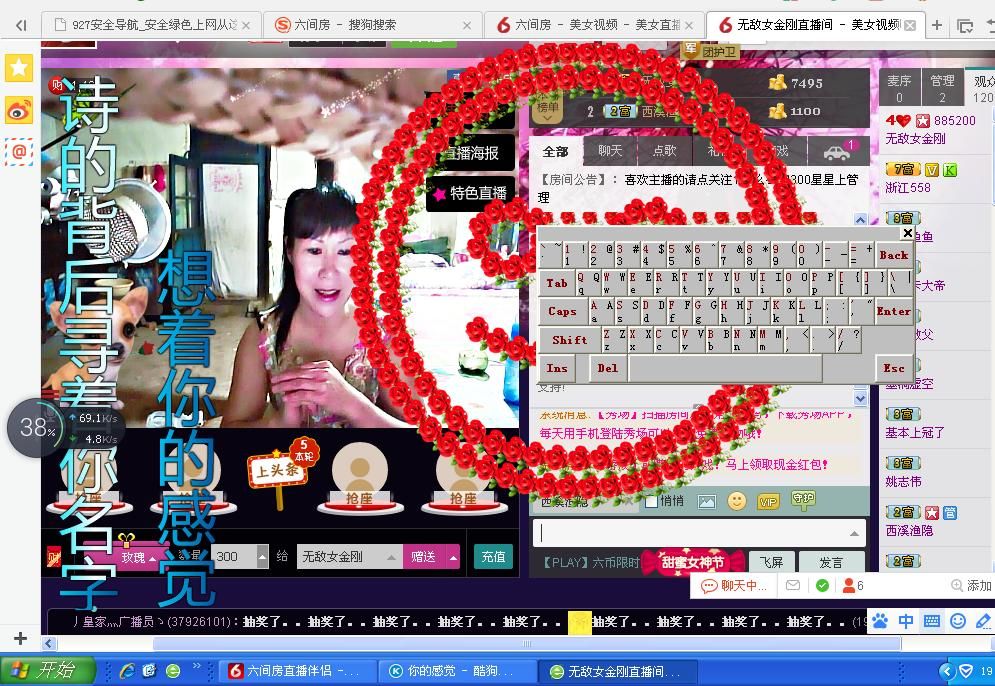Open the favorites star icon in the sidebar
This screenshot has height=686, width=995.
(19, 68)
